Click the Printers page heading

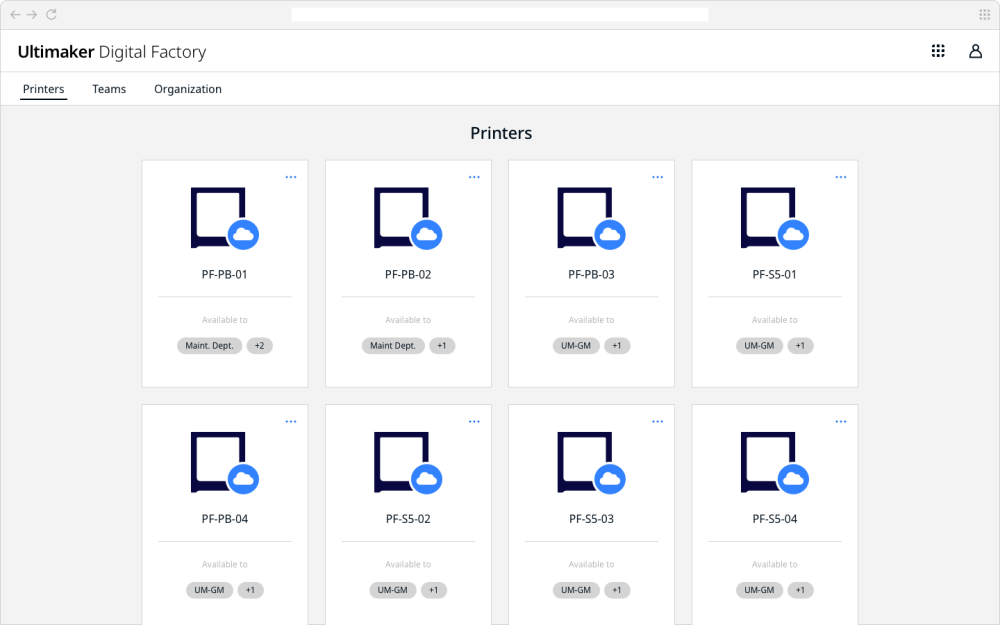[501, 133]
